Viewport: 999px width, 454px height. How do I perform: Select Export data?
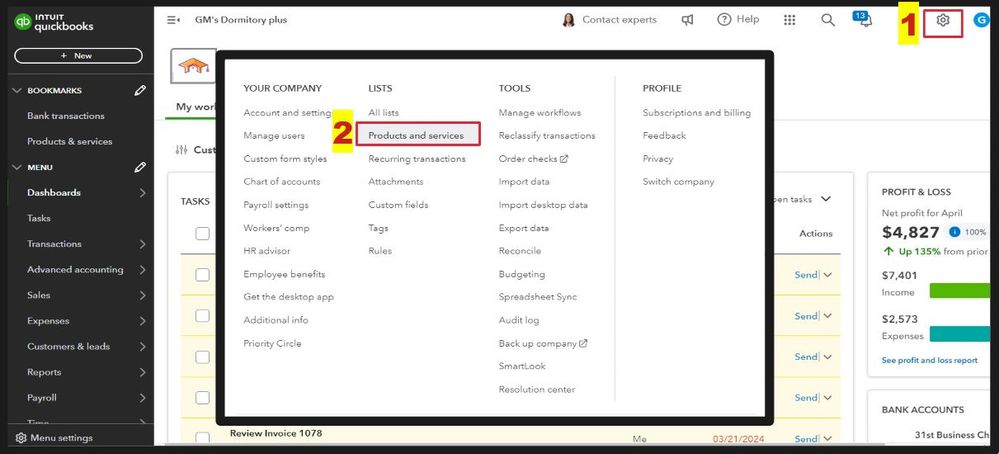point(524,228)
